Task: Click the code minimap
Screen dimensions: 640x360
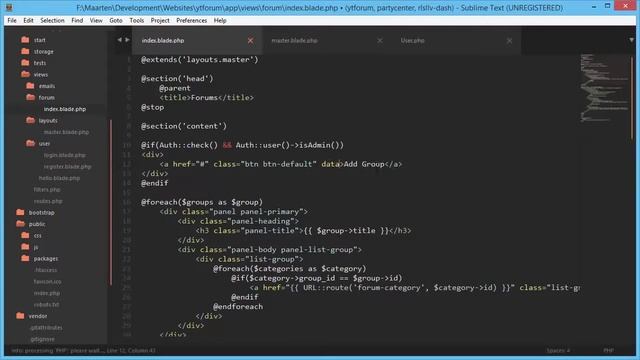Action: (x=604, y=88)
